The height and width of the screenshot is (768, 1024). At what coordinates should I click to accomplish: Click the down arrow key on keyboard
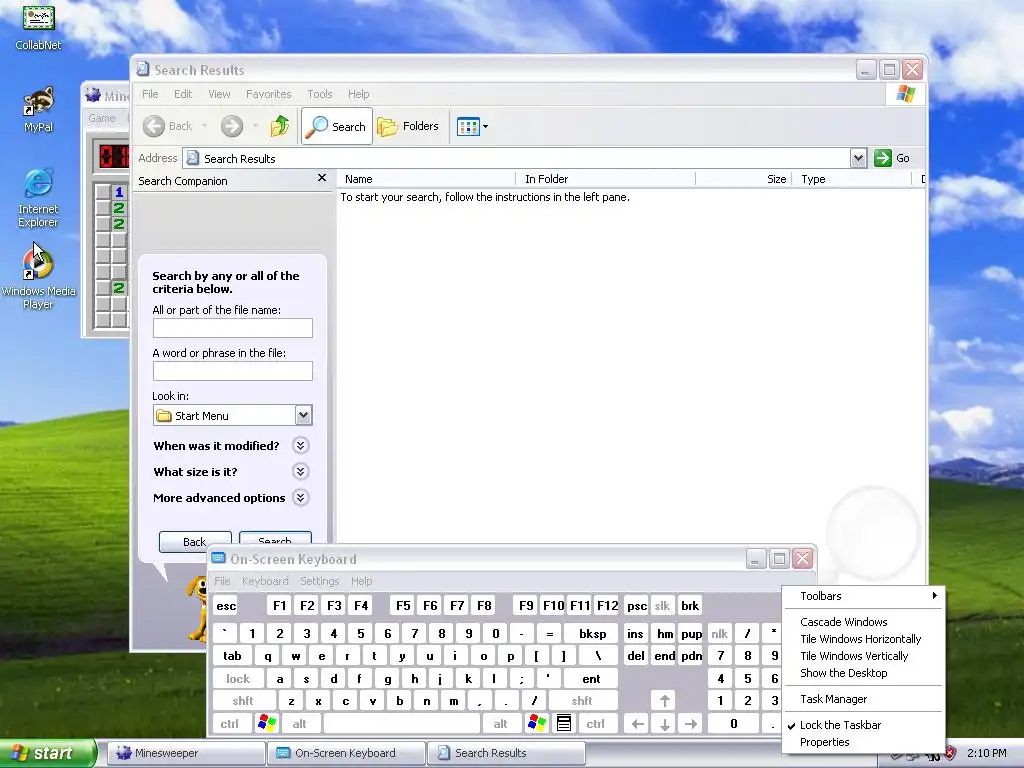click(664, 724)
